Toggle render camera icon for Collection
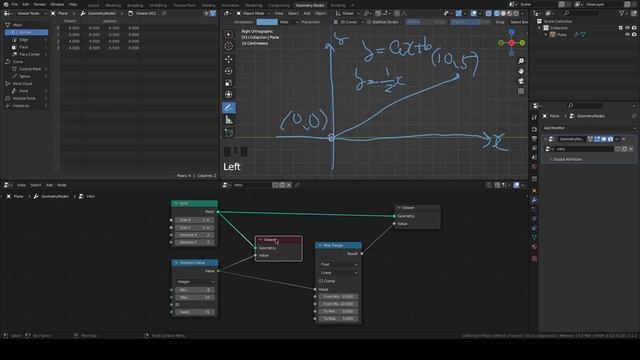Image resolution: width=640 pixels, height=360 pixels. coord(634,28)
